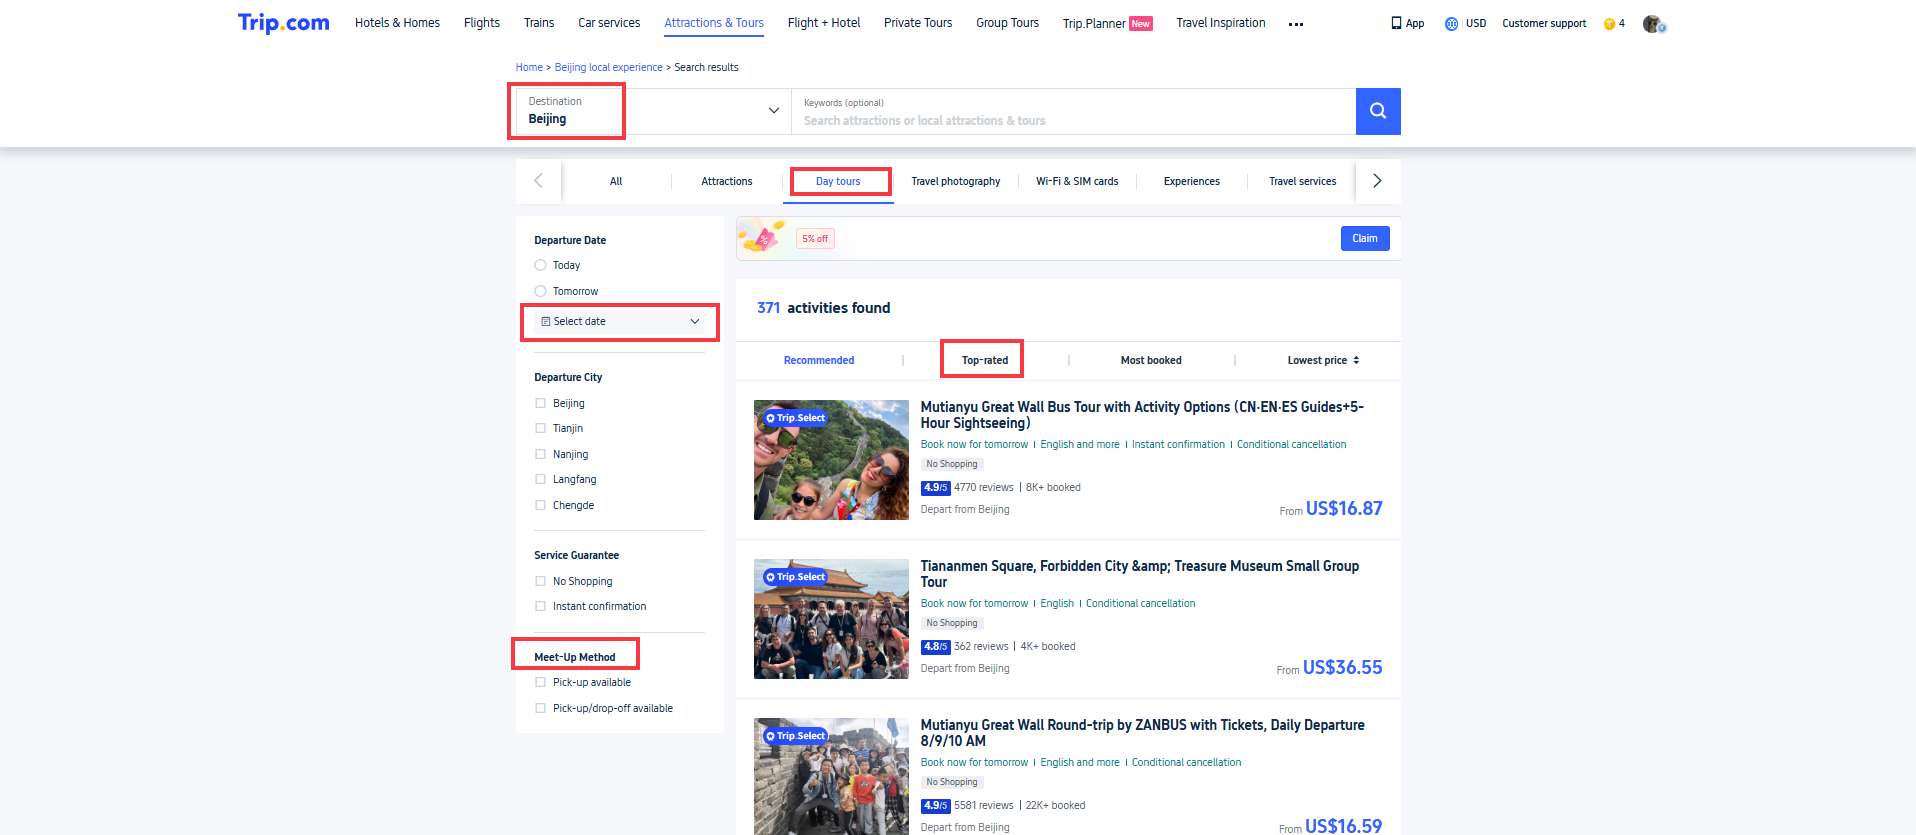Click the gold coin rewards icon
This screenshot has height=835, width=1916.
point(1609,24)
